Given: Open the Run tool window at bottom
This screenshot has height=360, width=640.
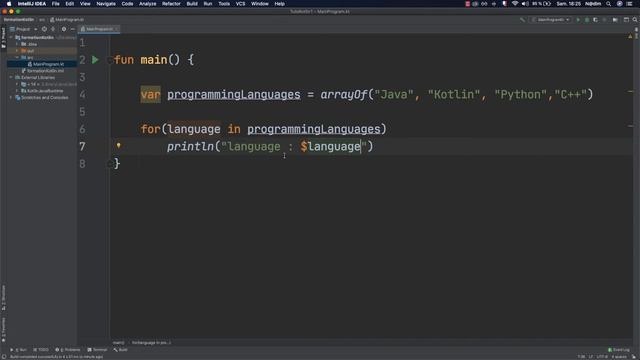Looking at the screenshot, I should 18,350.
